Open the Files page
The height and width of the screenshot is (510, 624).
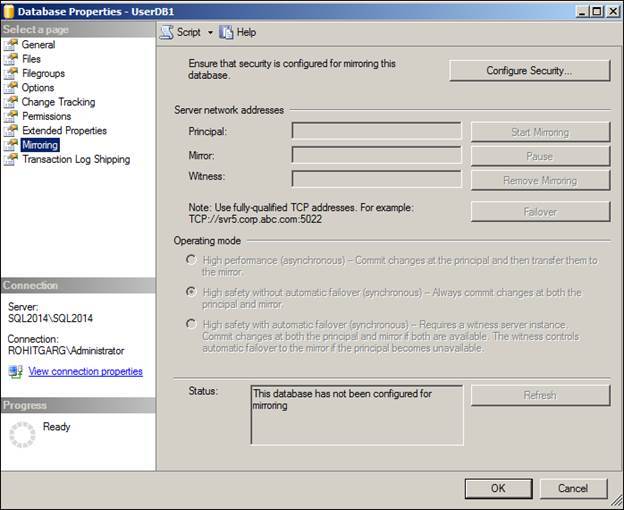[31, 59]
